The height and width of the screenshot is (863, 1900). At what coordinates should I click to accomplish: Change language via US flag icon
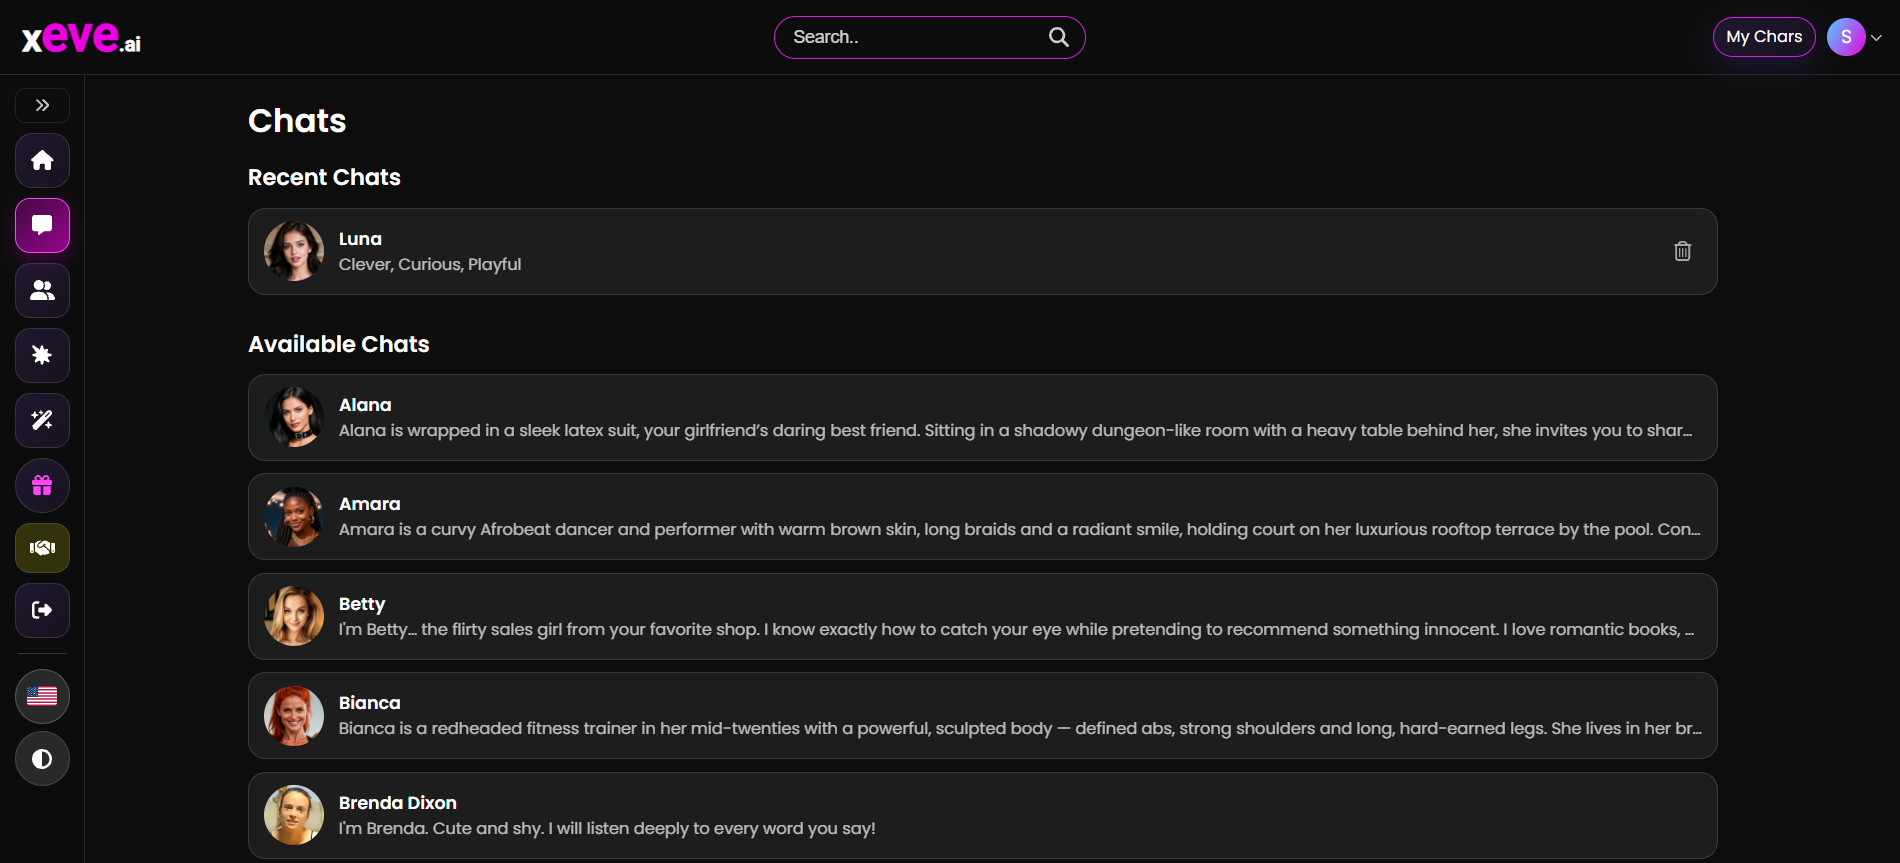(x=42, y=696)
